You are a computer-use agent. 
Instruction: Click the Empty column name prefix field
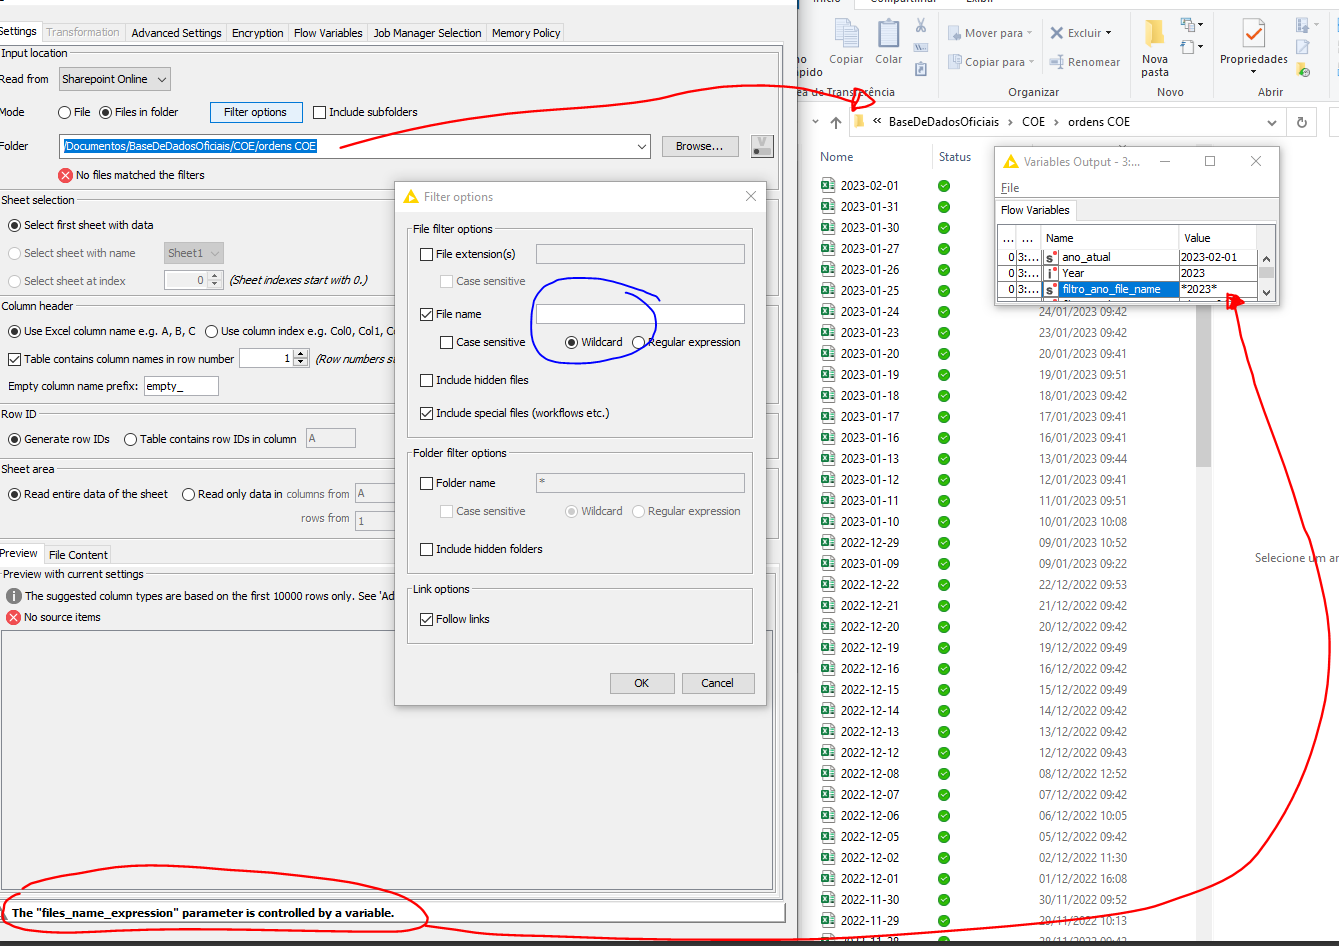(x=180, y=386)
